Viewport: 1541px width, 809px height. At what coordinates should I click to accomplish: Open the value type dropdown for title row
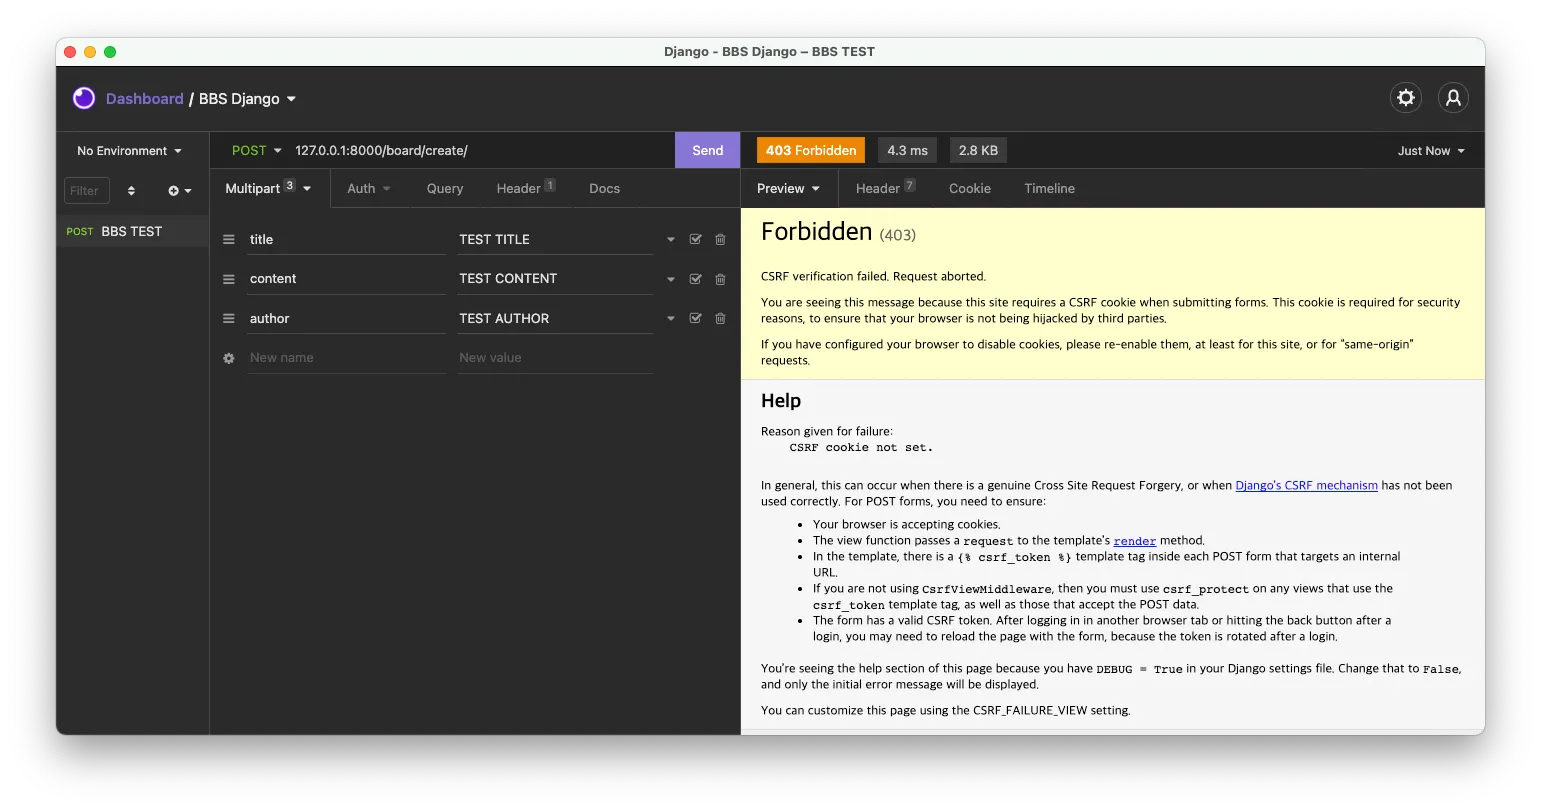pos(671,240)
